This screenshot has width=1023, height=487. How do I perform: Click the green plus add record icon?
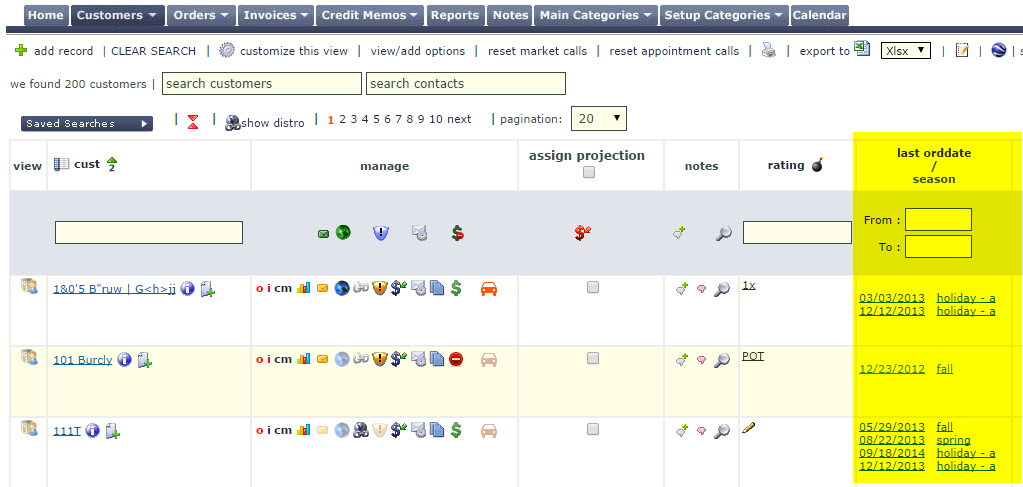click(x=21, y=50)
